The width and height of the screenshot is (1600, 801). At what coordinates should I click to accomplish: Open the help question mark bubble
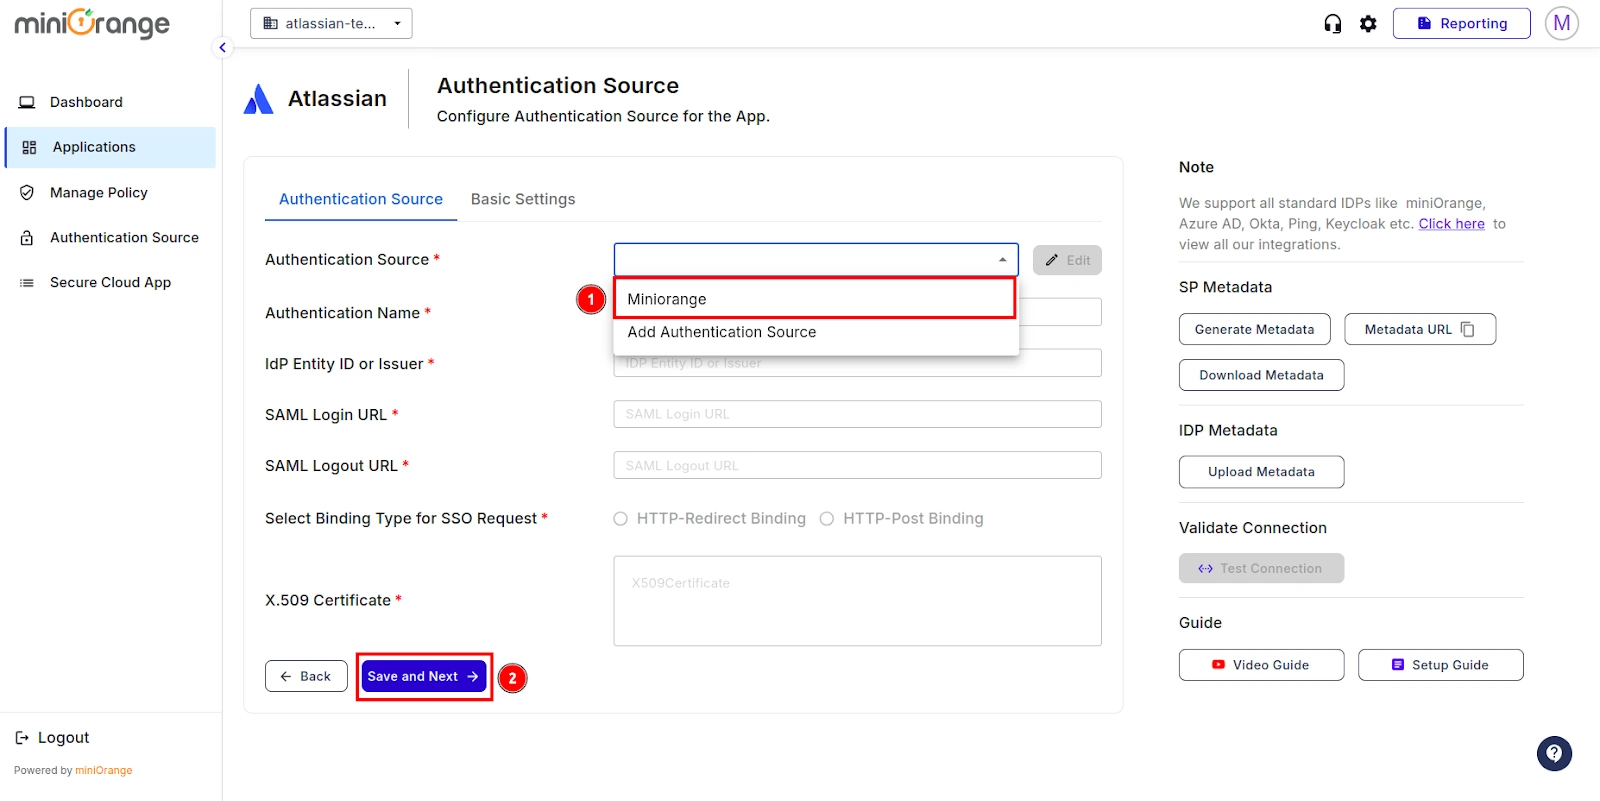point(1554,753)
